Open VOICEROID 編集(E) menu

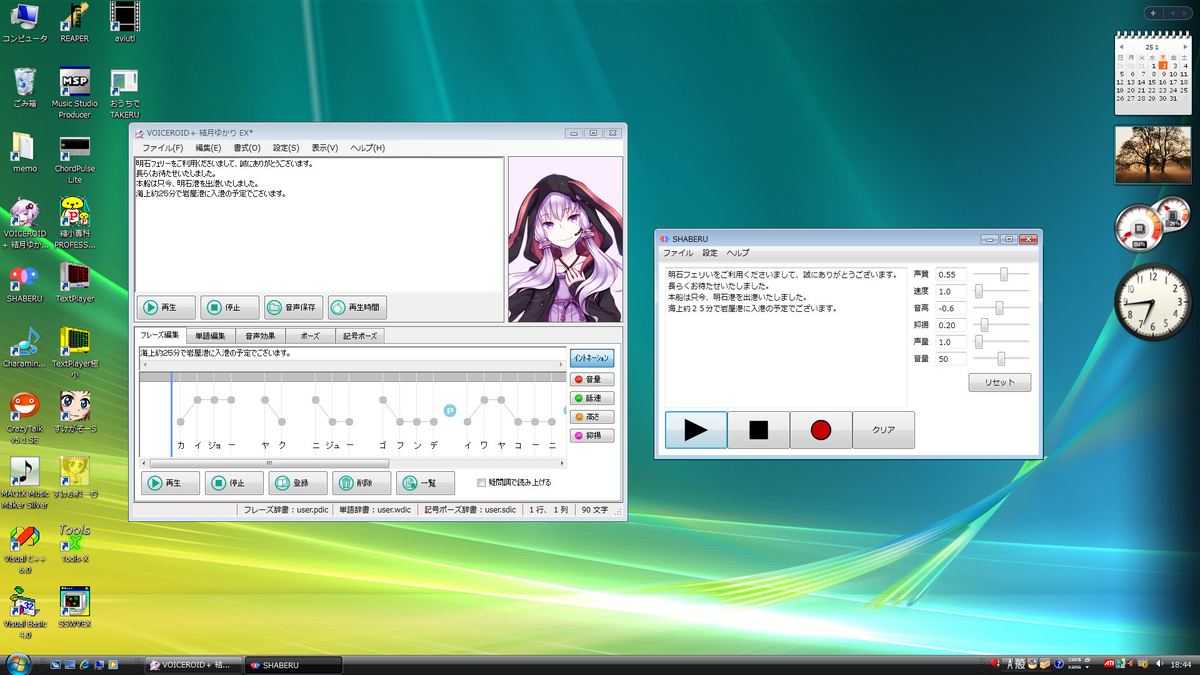click(x=208, y=148)
